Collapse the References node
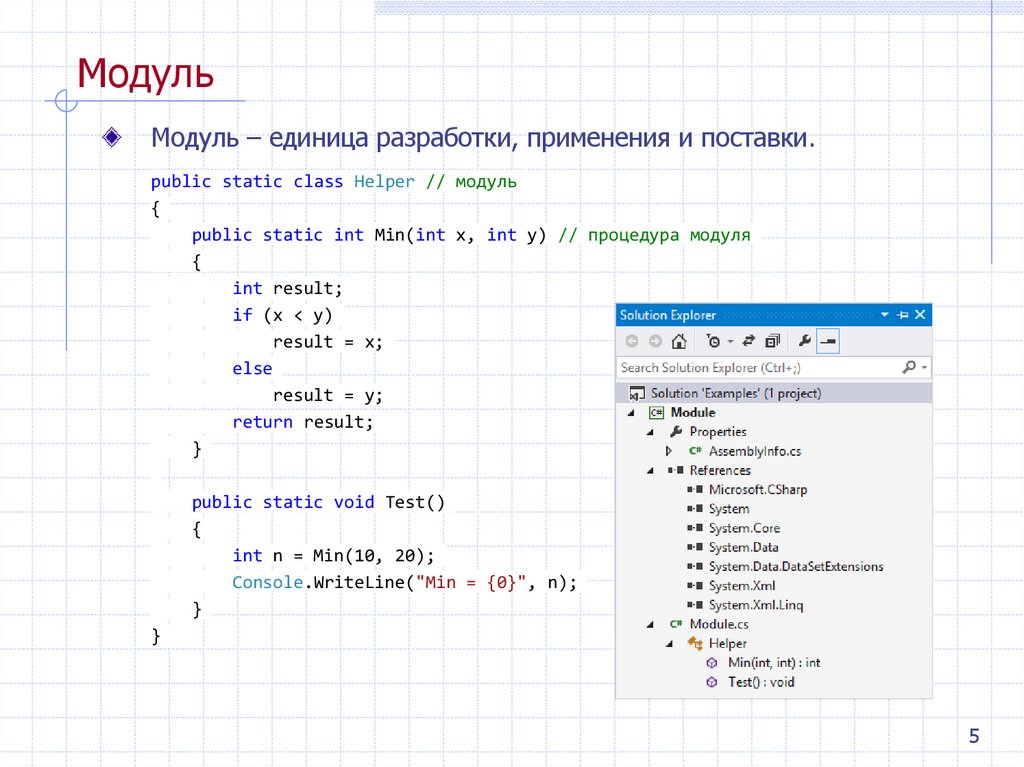 point(648,470)
